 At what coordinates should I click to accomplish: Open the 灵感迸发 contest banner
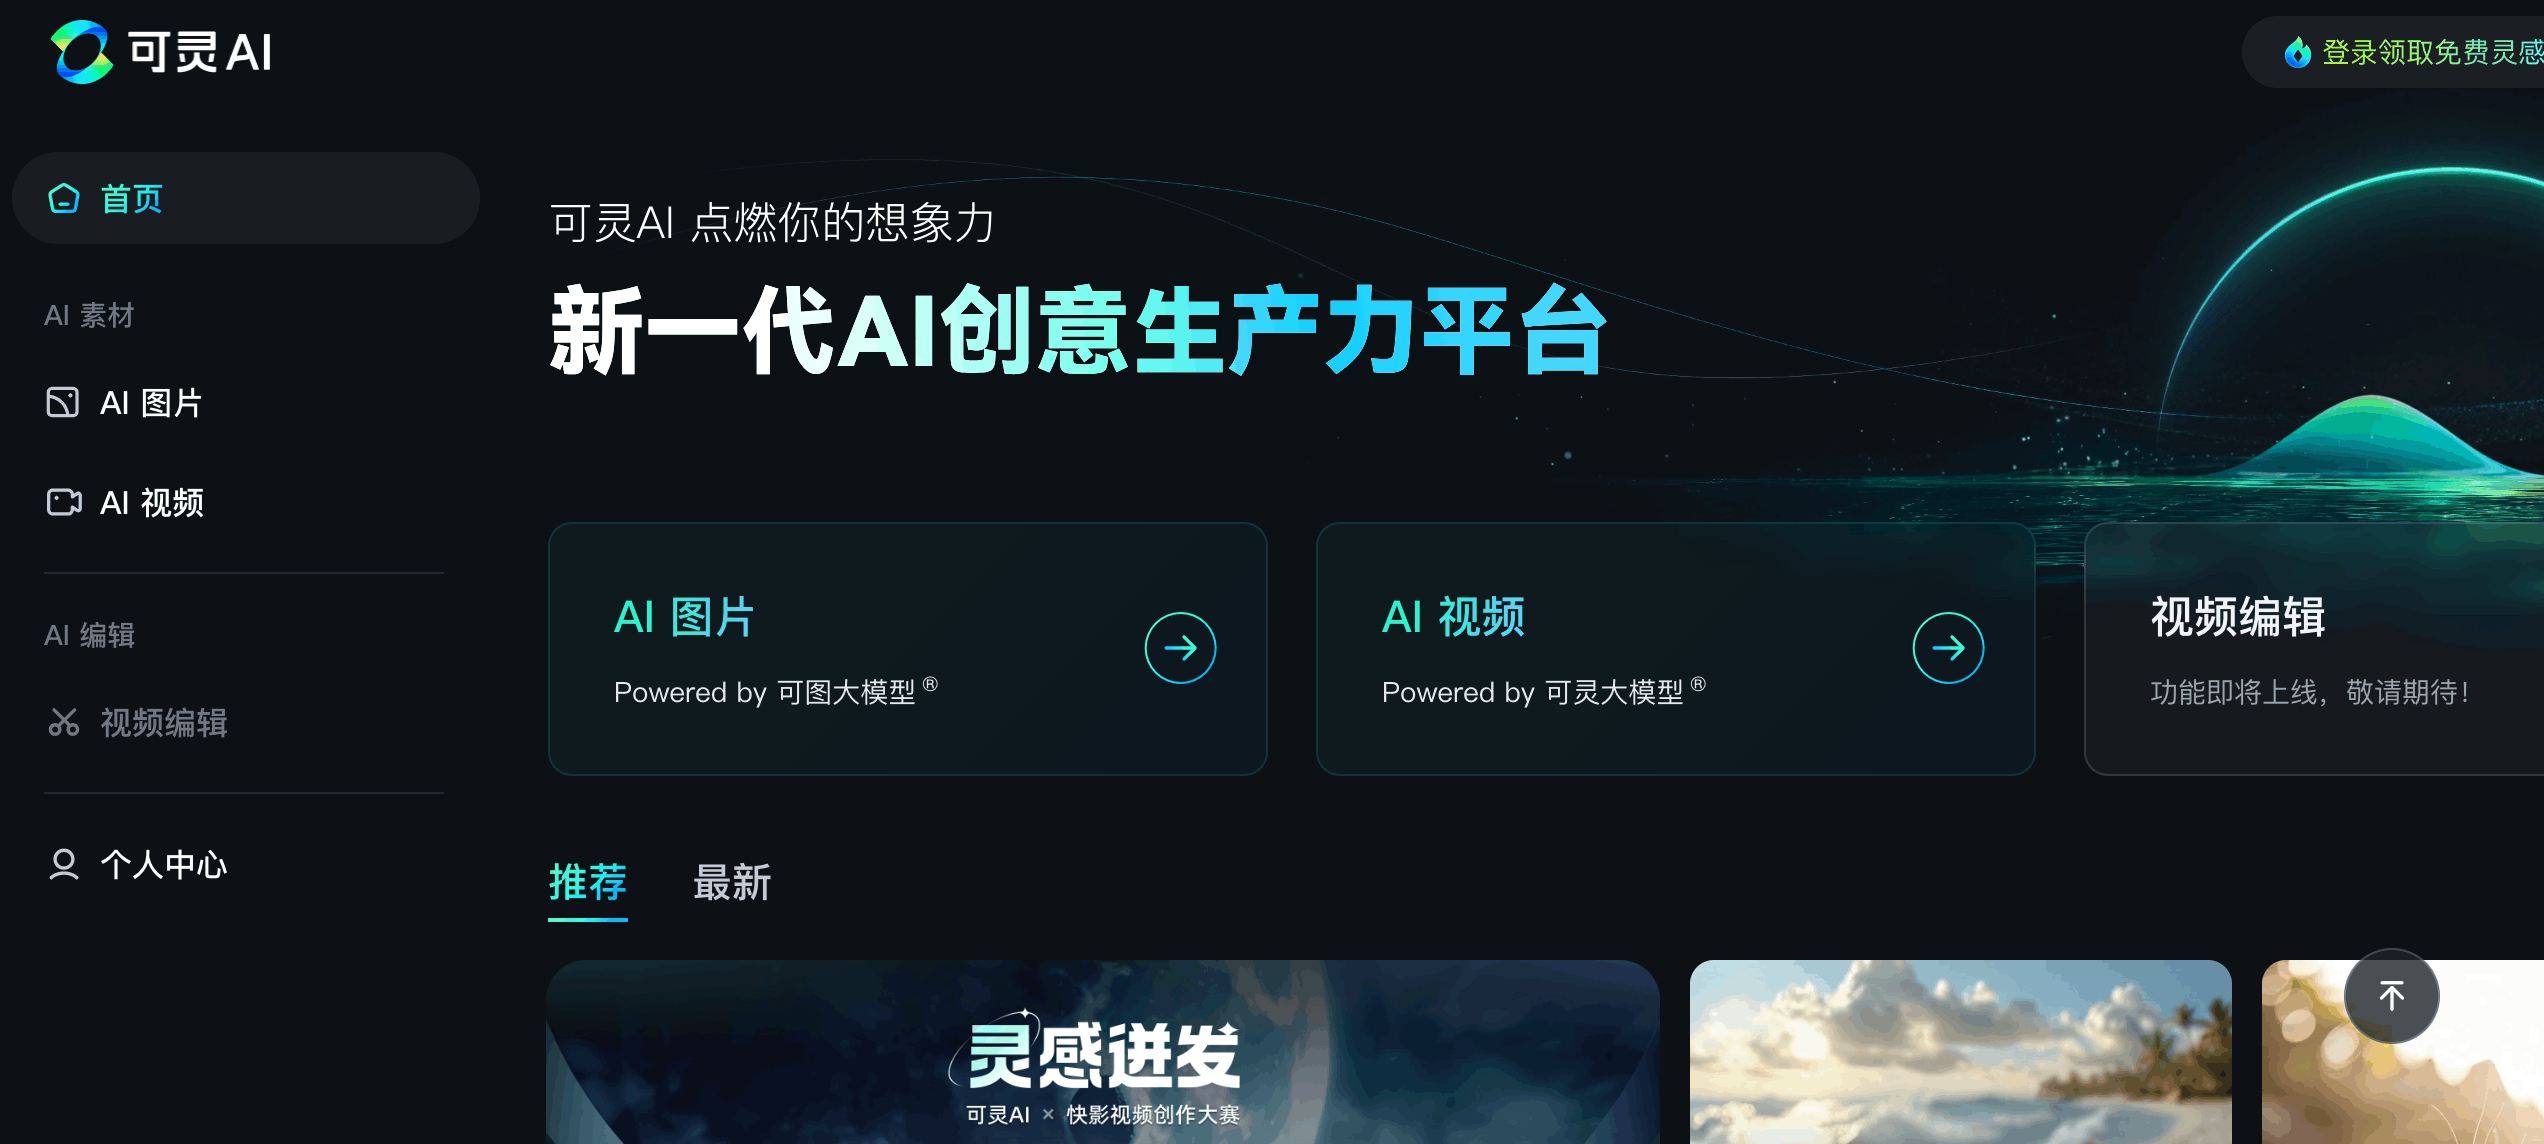coord(1103,1052)
